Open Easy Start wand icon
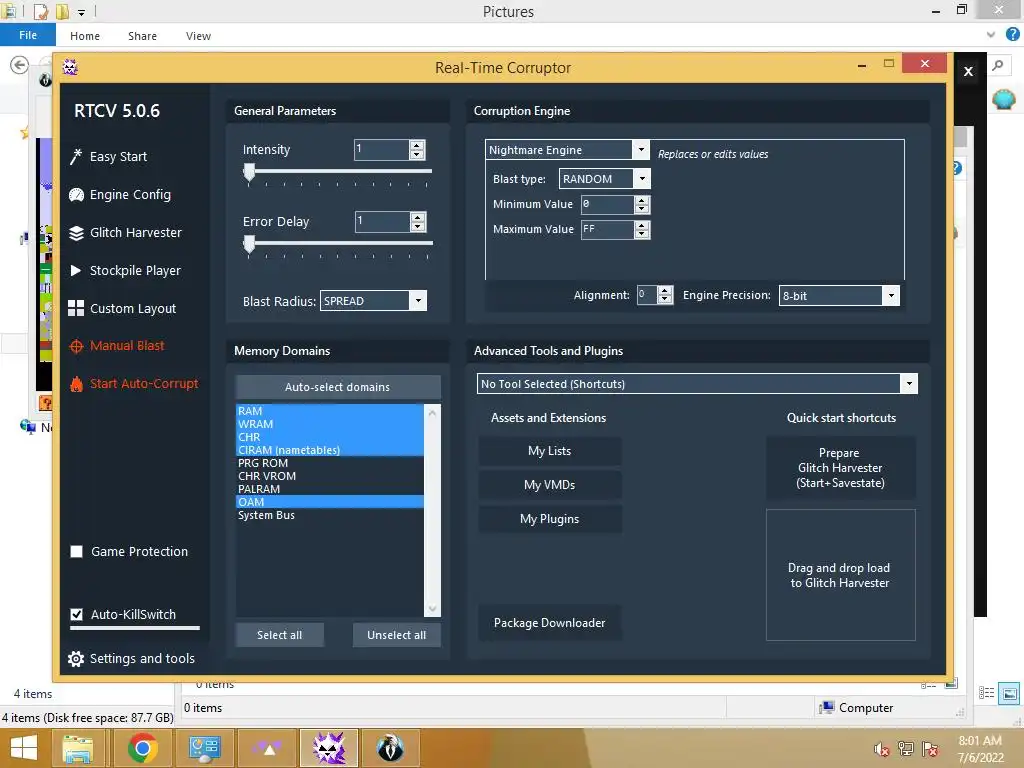This screenshot has height=768, width=1024. [x=76, y=157]
